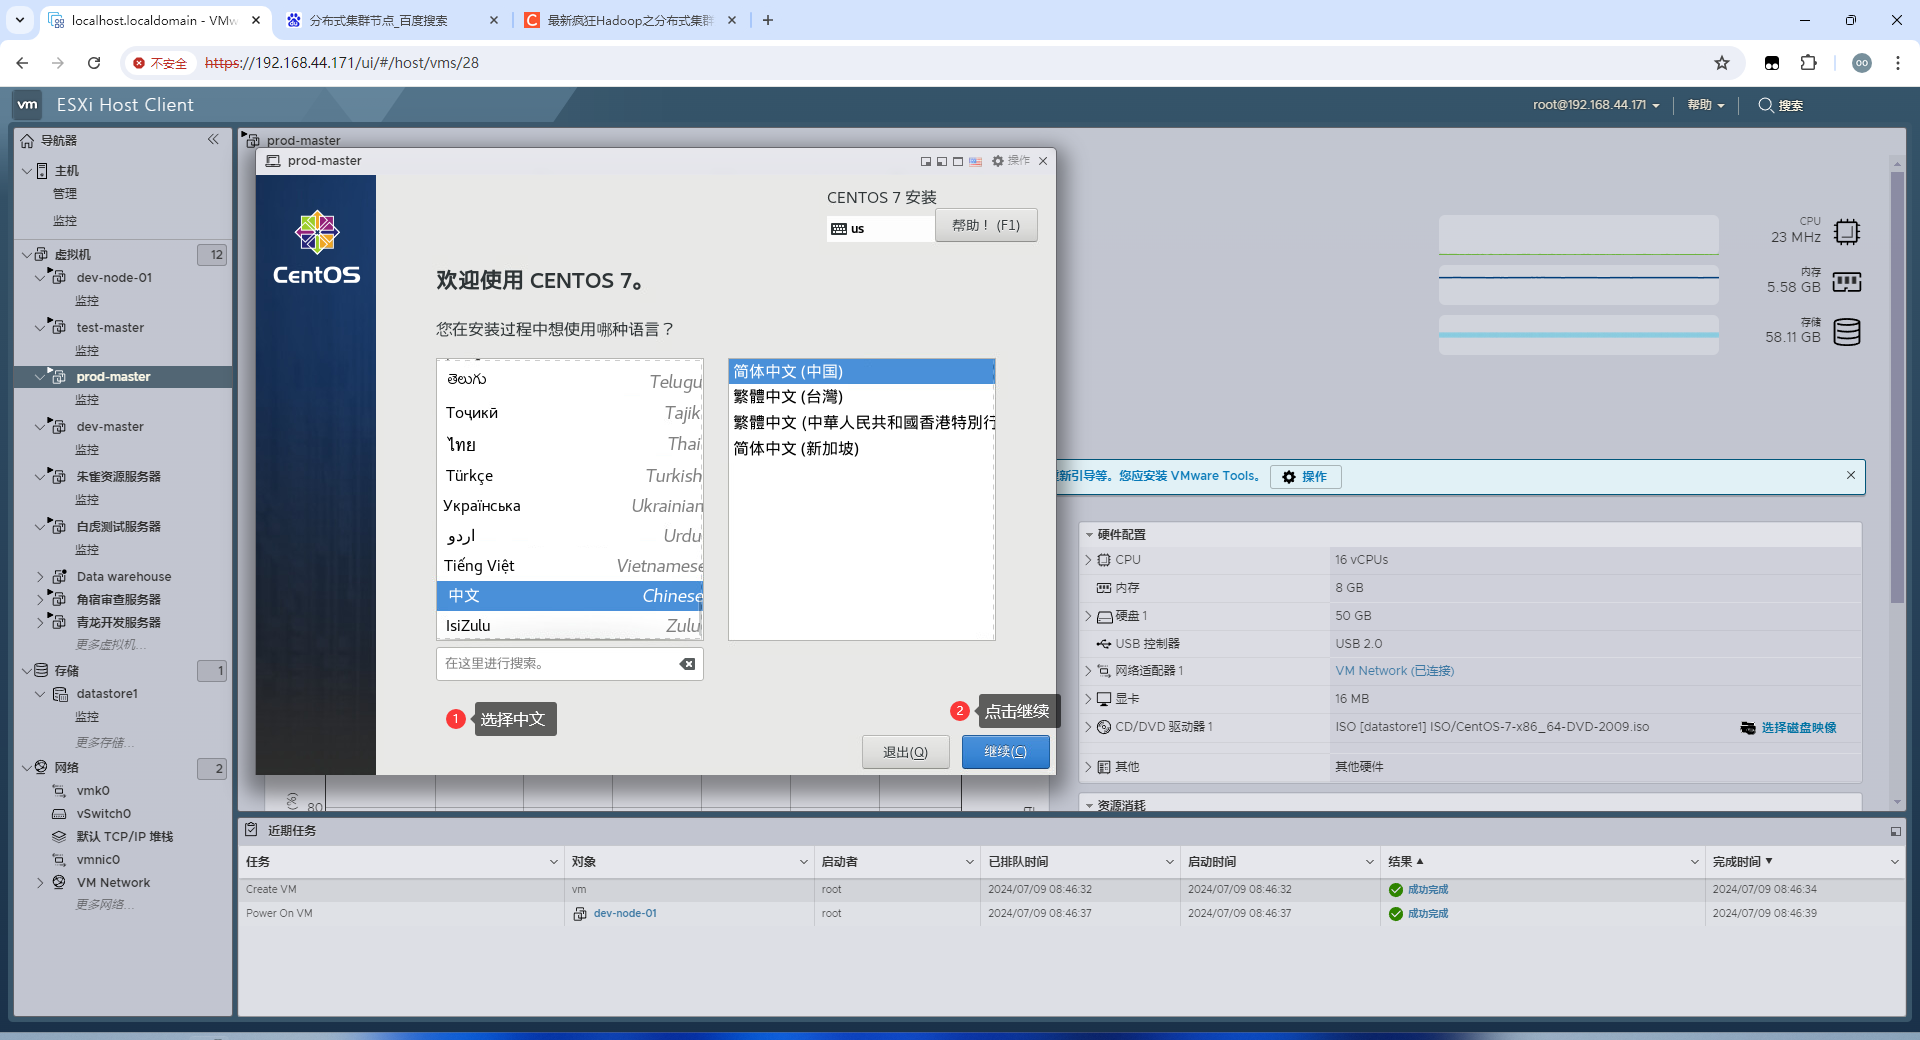Image resolution: width=1920 pixels, height=1040 pixels.
Task: Open the VM Network (已连接) link
Action: 1394,671
